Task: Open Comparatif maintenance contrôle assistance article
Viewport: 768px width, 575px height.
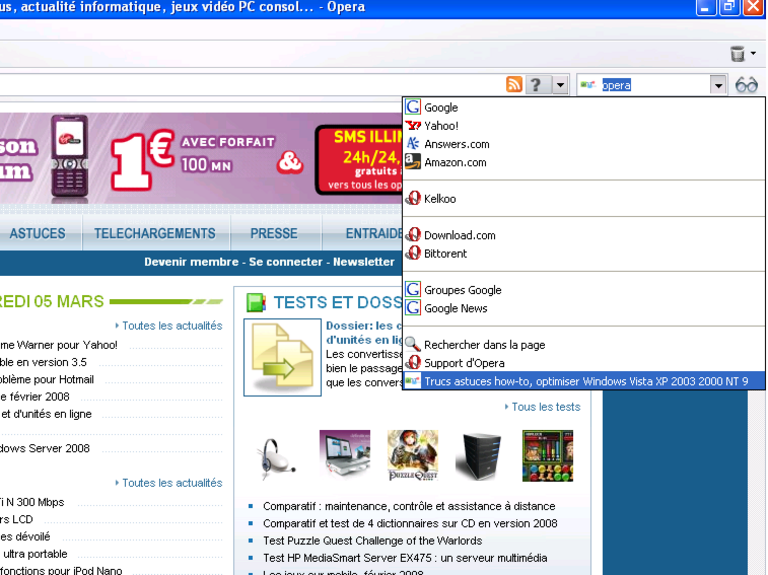Action: tap(409, 506)
